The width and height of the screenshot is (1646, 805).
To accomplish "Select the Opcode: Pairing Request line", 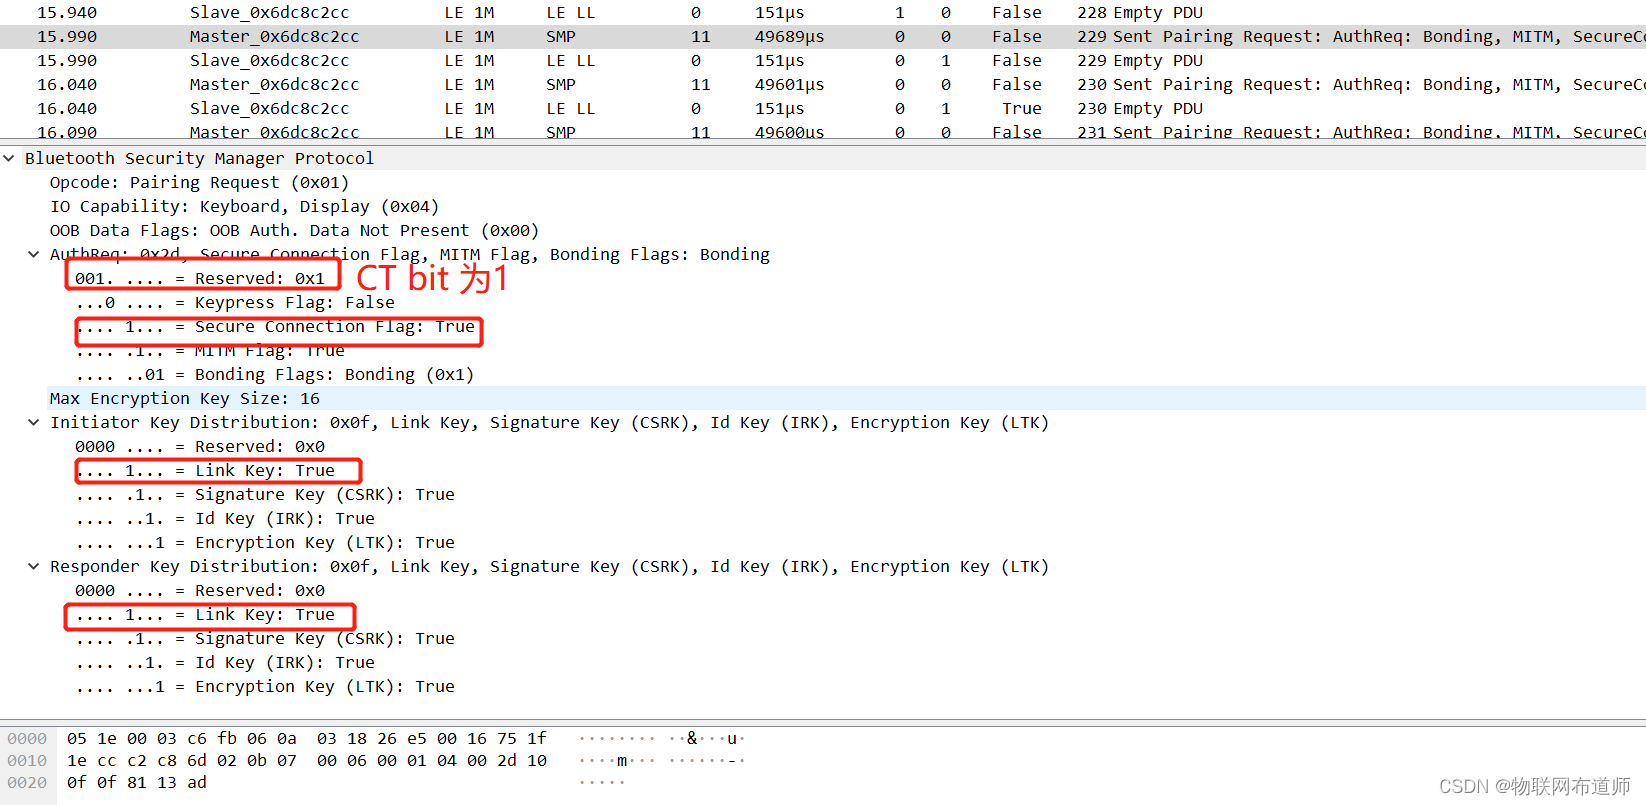I will coord(200,182).
